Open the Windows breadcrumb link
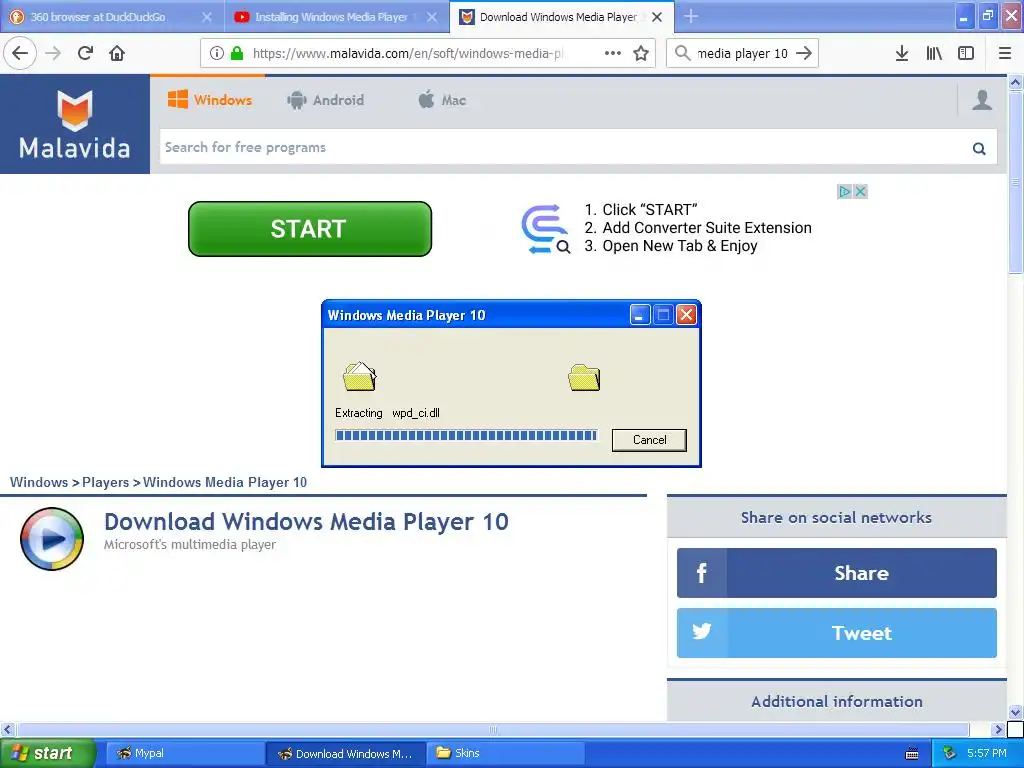1024x768 pixels. point(39,482)
